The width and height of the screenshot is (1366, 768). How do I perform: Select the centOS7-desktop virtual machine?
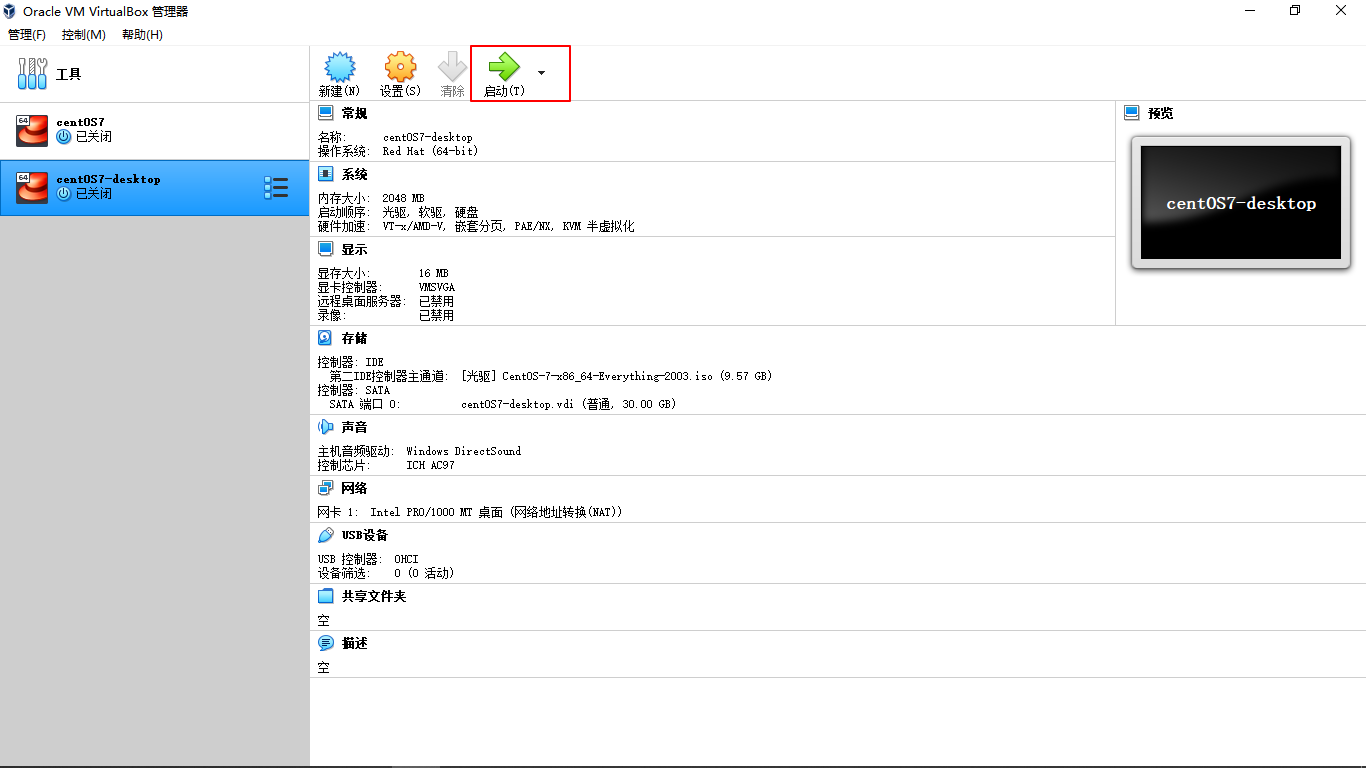click(x=155, y=187)
